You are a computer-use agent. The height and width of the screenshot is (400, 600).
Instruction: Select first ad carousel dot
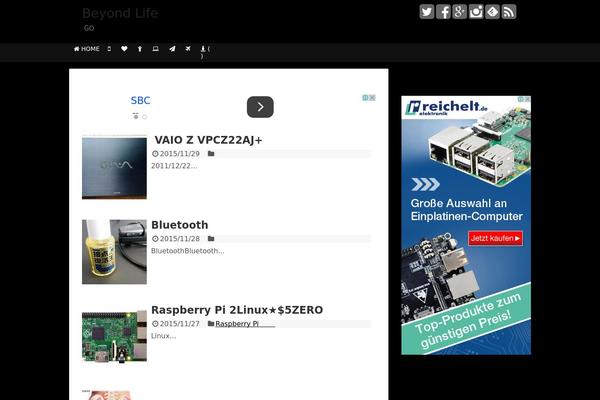[x=135, y=117]
